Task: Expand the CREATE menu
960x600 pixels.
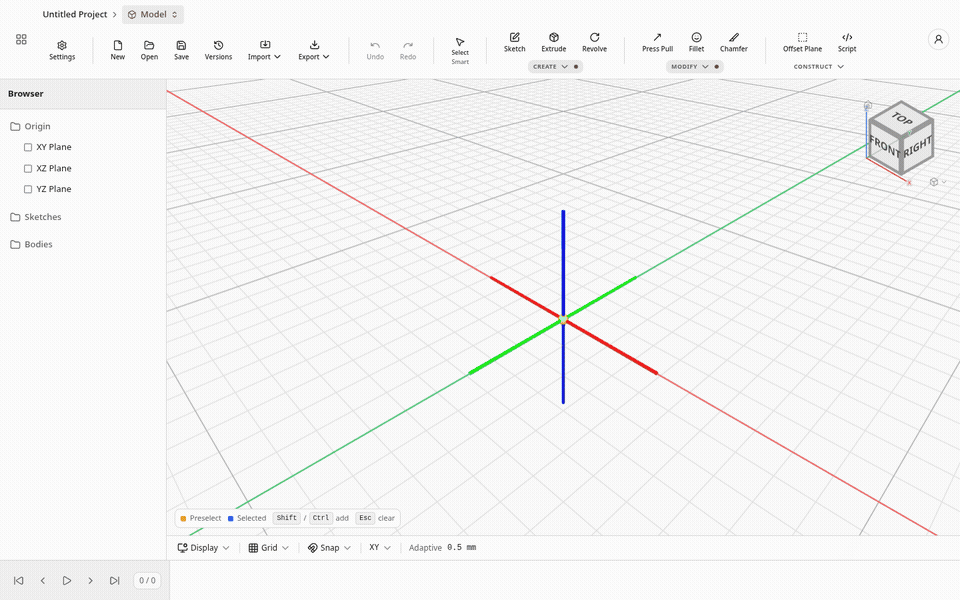Action: [x=555, y=67]
